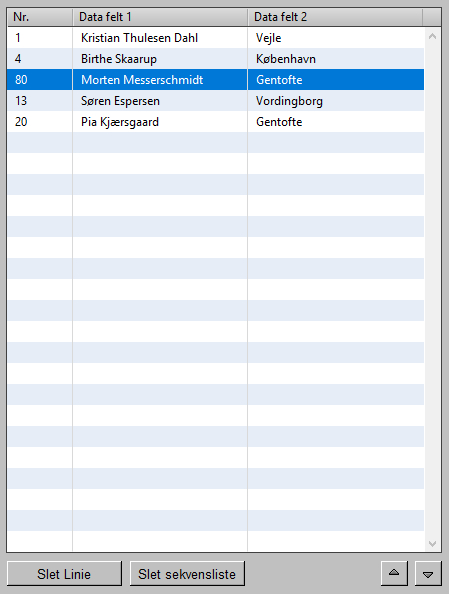Select the Kristian Thulesen Dahl row
Image resolution: width=449 pixels, height=594 pixels.
coord(216,38)
